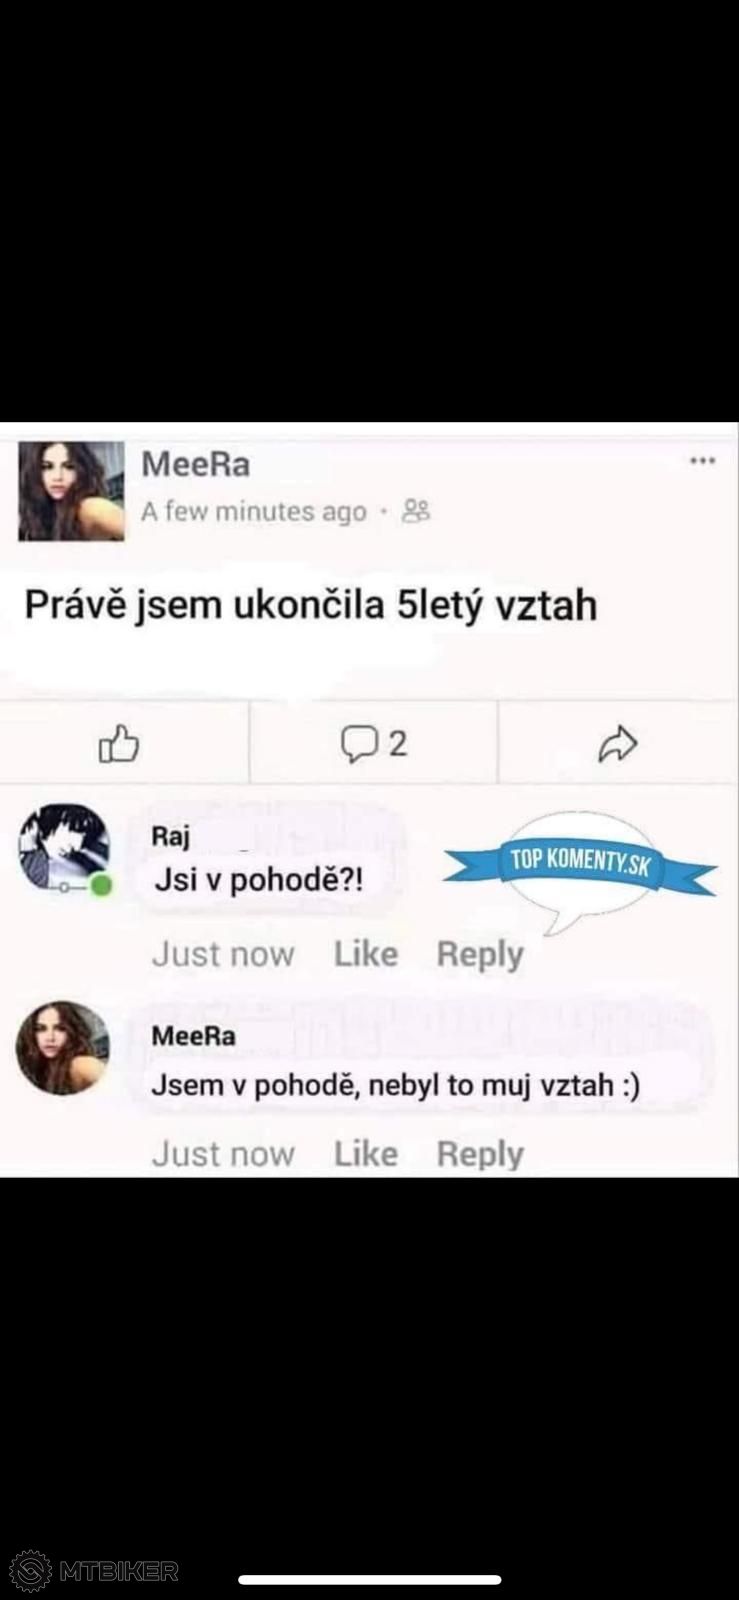Screen dimensions: 739x1600
Task: Open the Raj commenter name link
Action: (x=170, y=836)
